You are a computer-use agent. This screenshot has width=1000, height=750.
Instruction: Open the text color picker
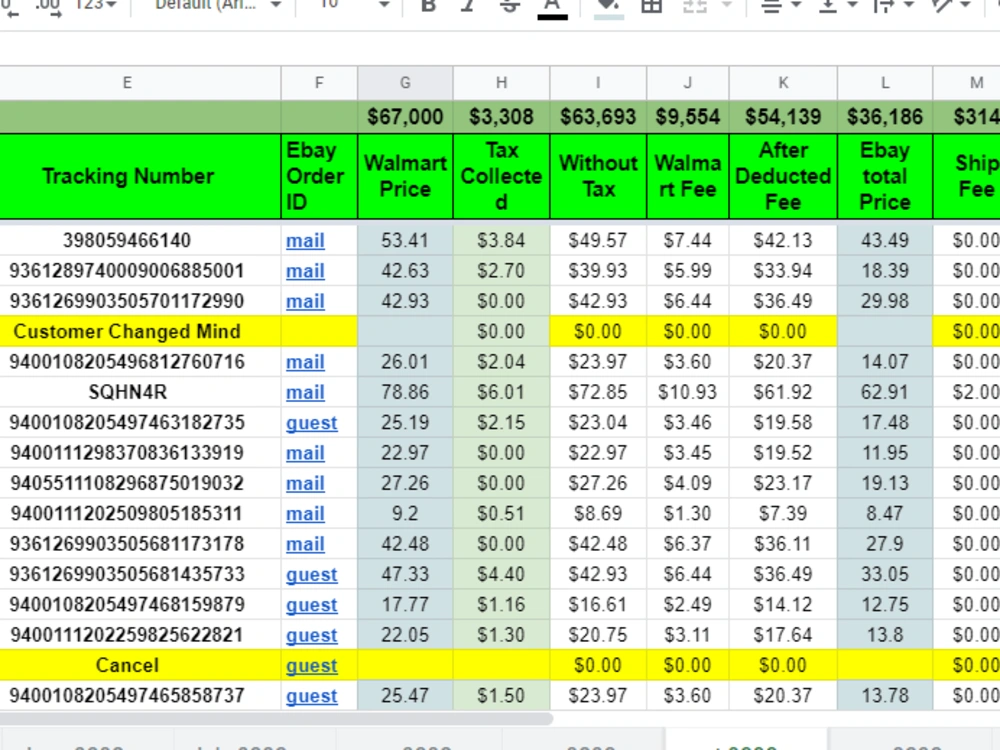(x=552, y=8)
